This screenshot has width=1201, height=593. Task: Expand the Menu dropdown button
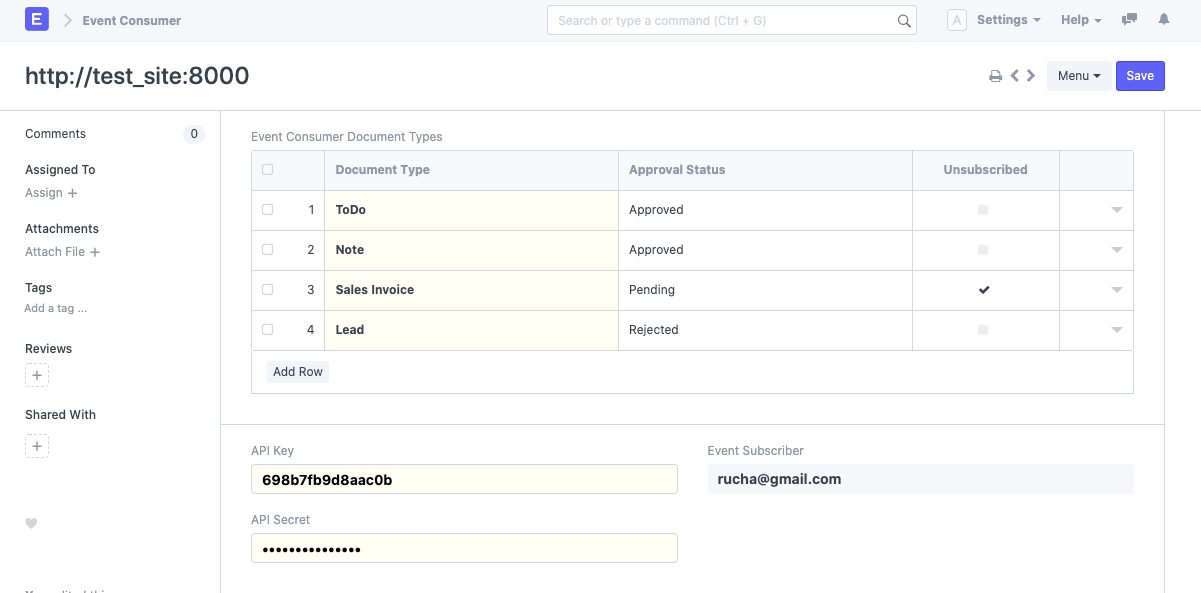(x=1078, y=76)
